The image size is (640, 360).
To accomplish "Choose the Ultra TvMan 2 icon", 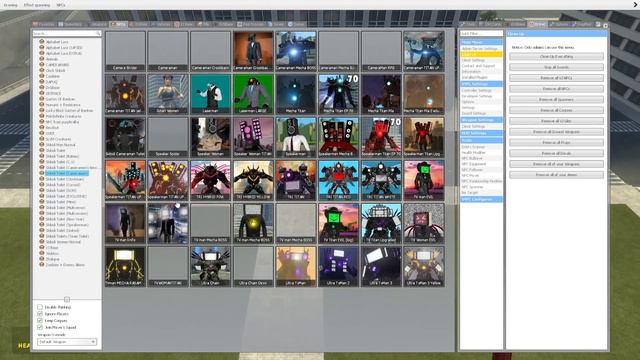I will (338, 266).
